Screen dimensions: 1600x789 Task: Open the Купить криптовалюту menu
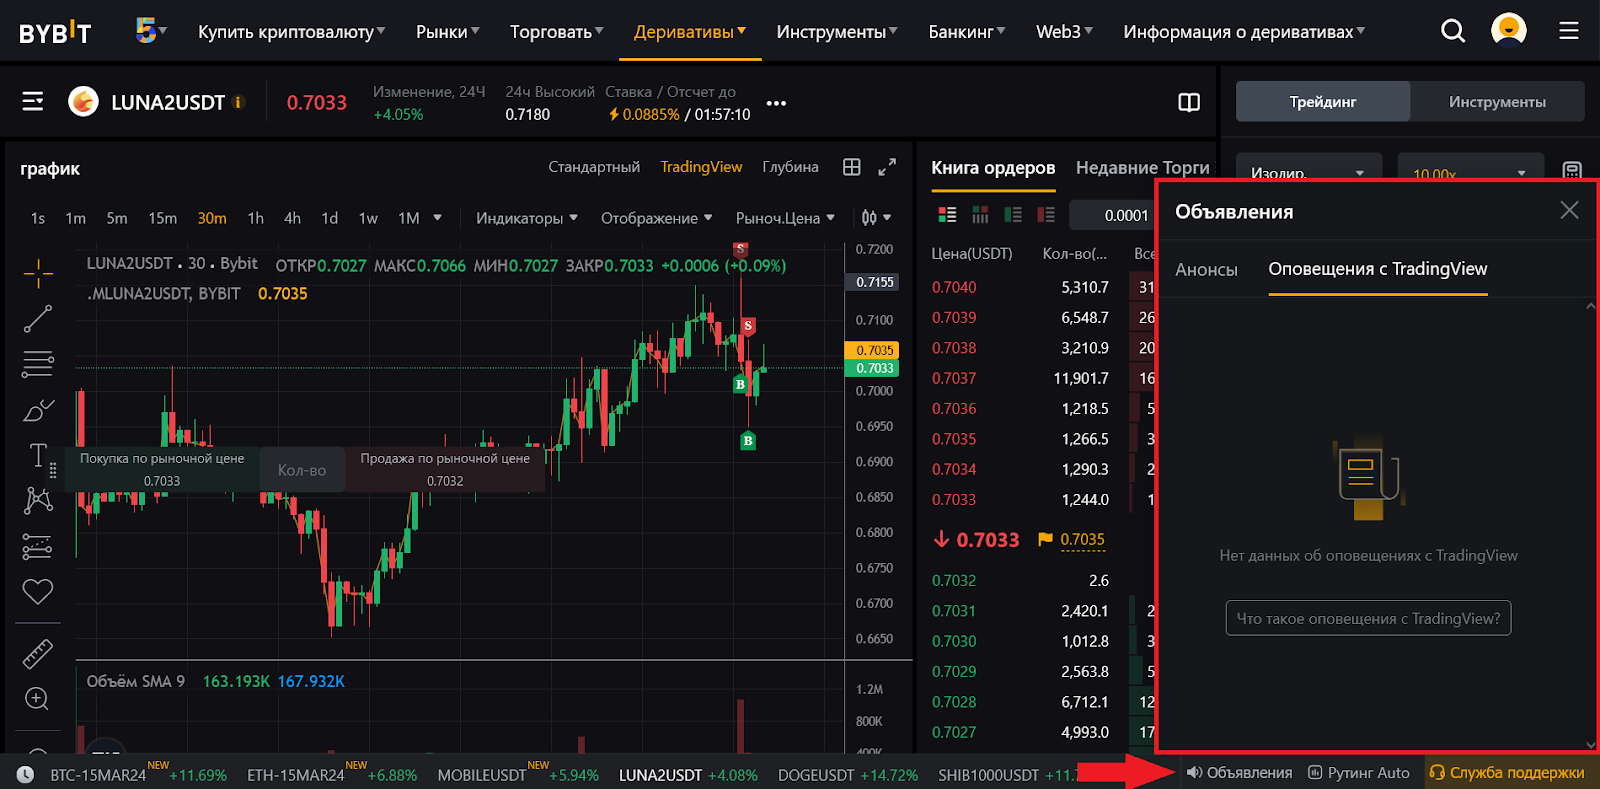(291, 32)
